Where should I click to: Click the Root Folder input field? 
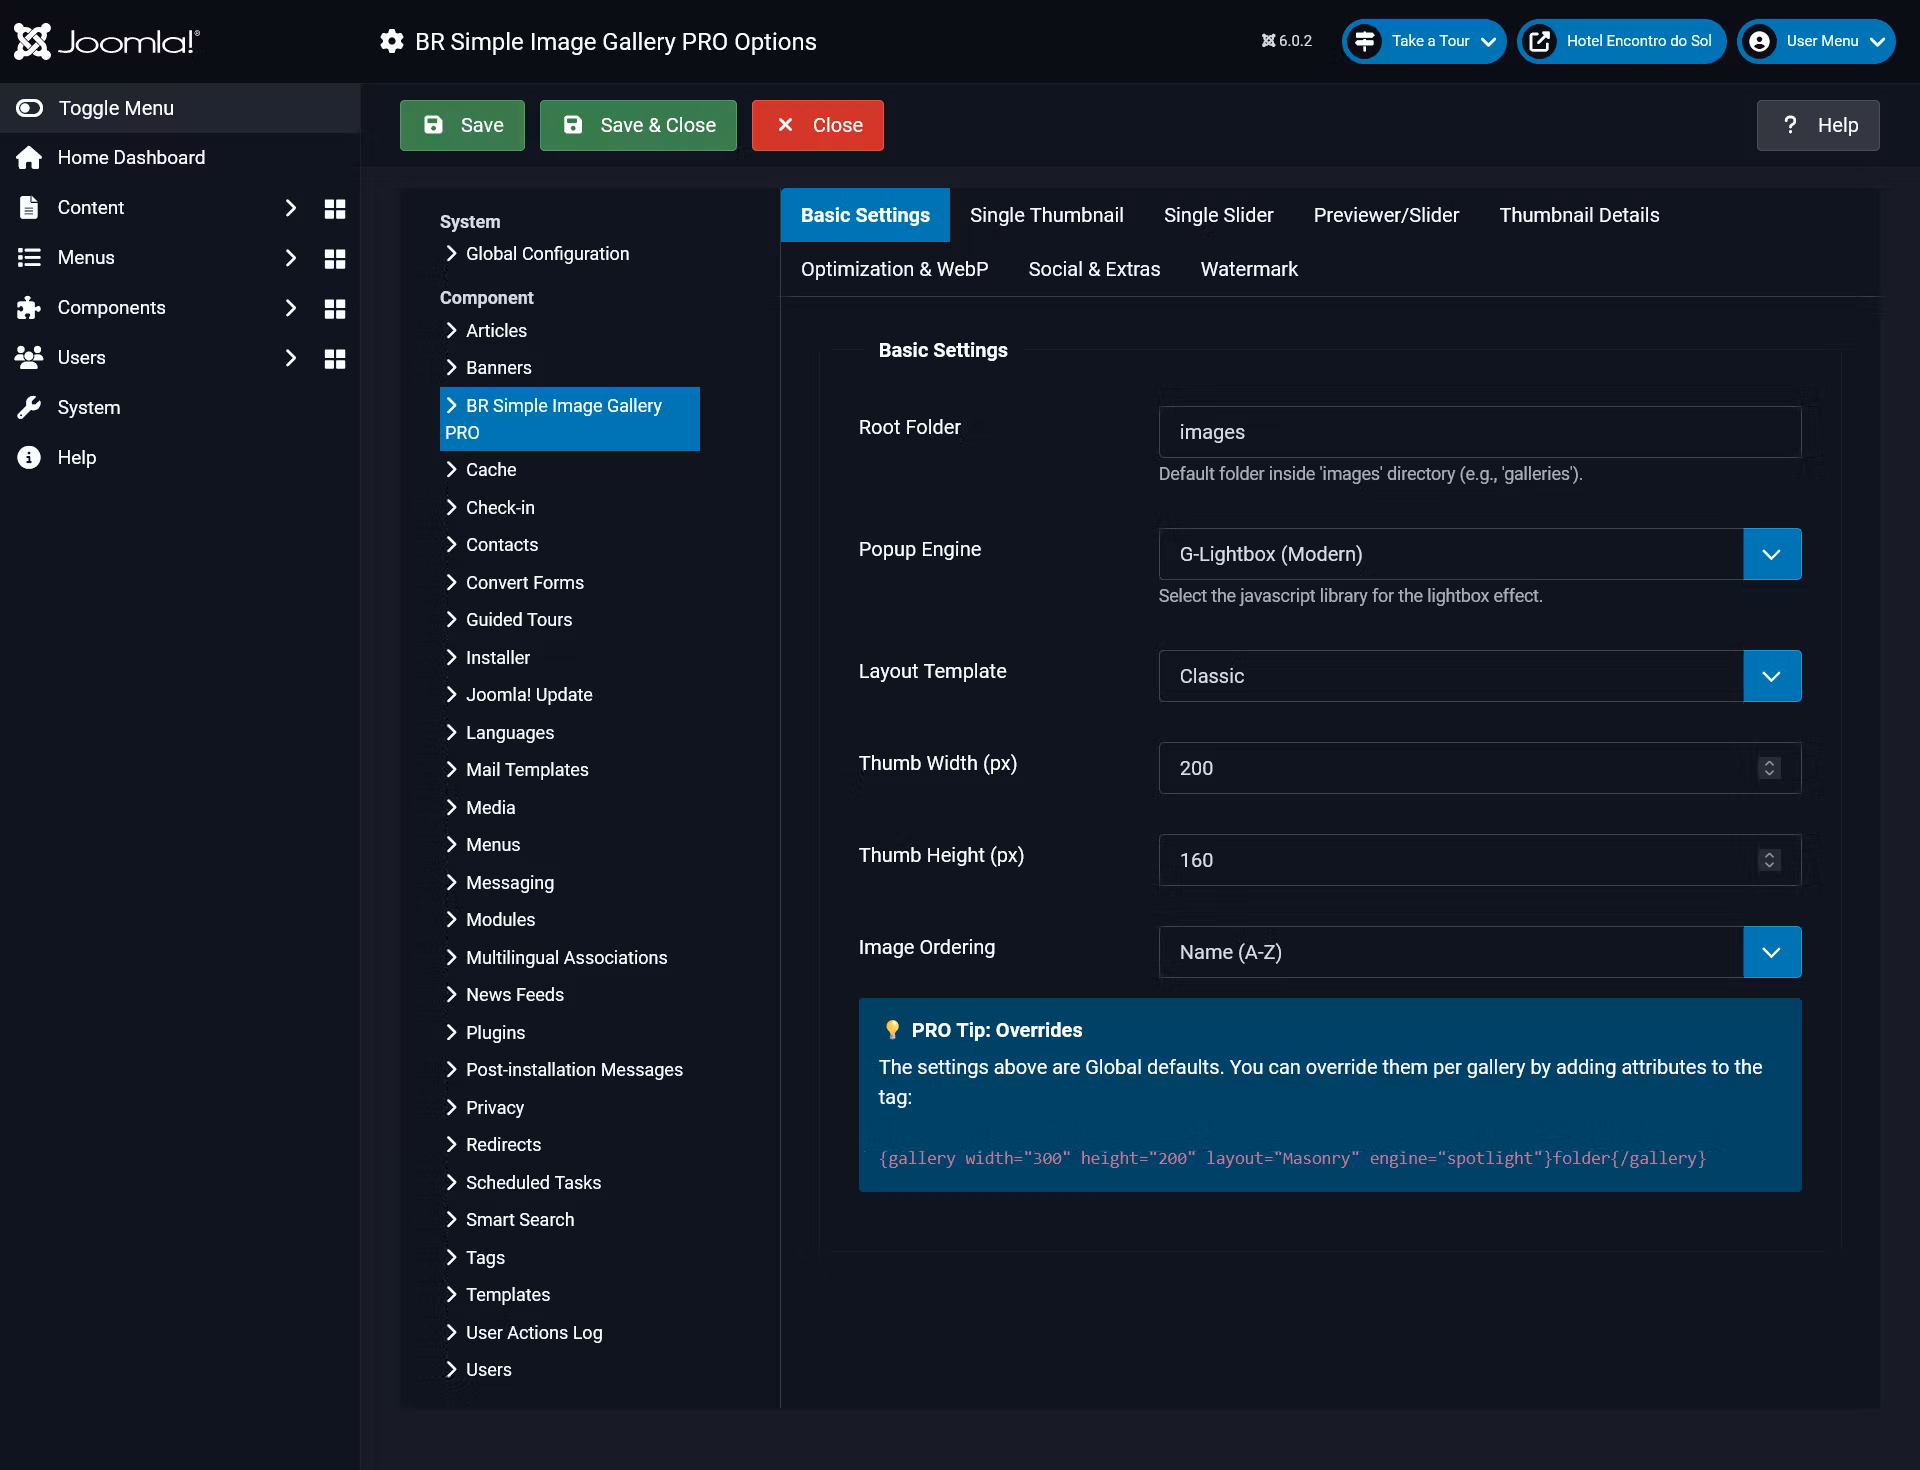pos(1480,432)
